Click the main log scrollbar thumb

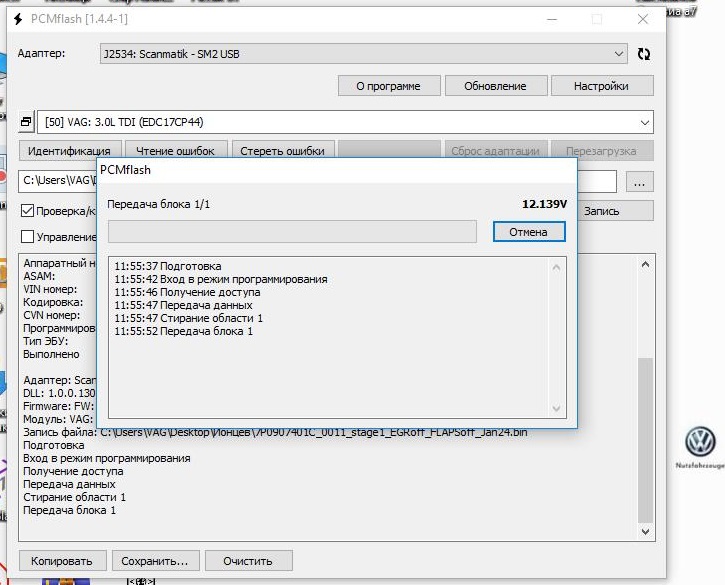click(x=645, y=439)
